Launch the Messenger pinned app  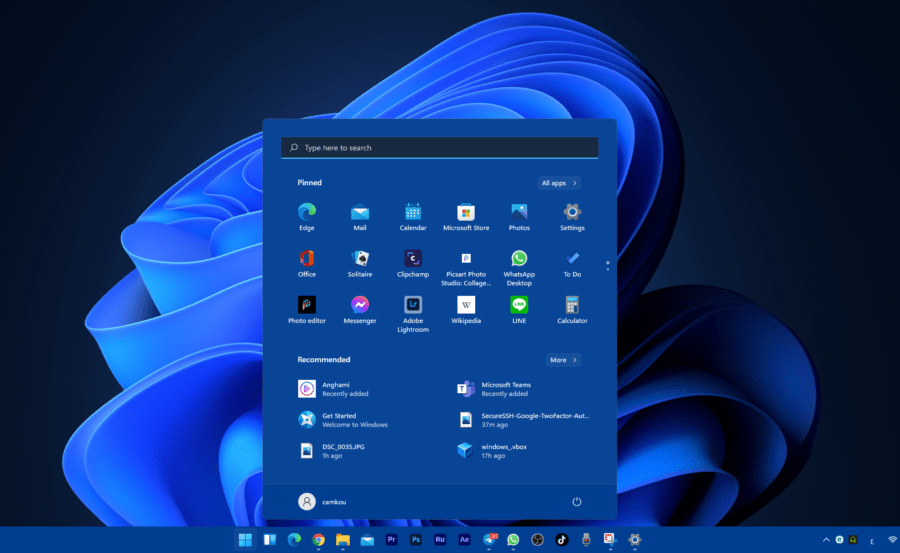[x=360, y=305]
